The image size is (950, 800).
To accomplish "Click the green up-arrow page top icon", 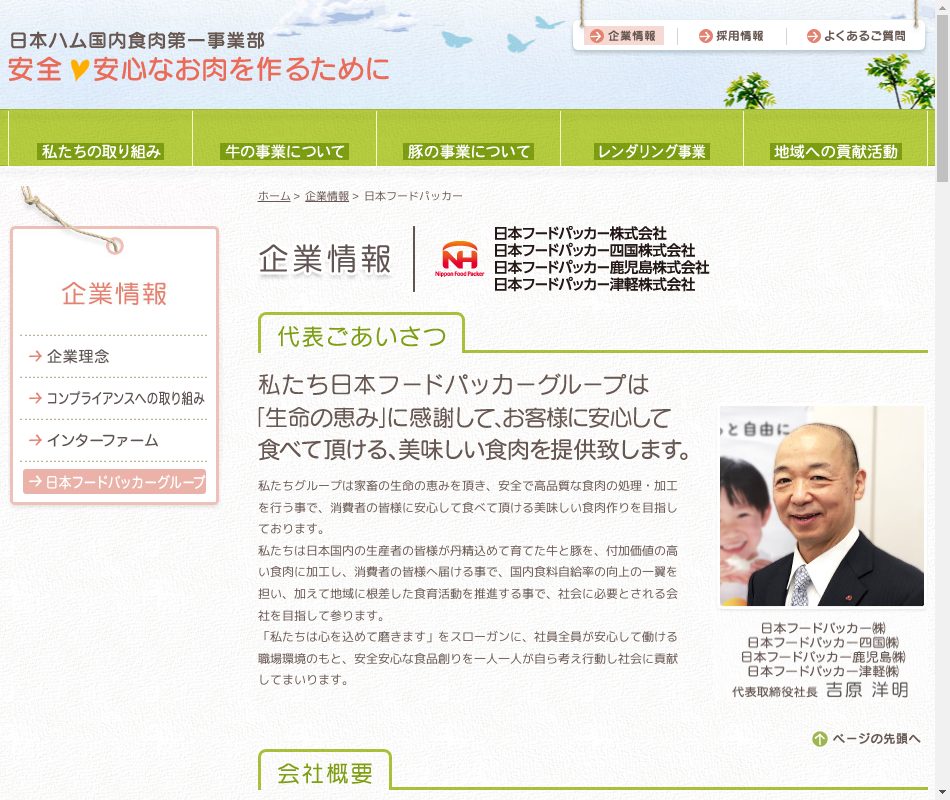I will coord(820,739).
